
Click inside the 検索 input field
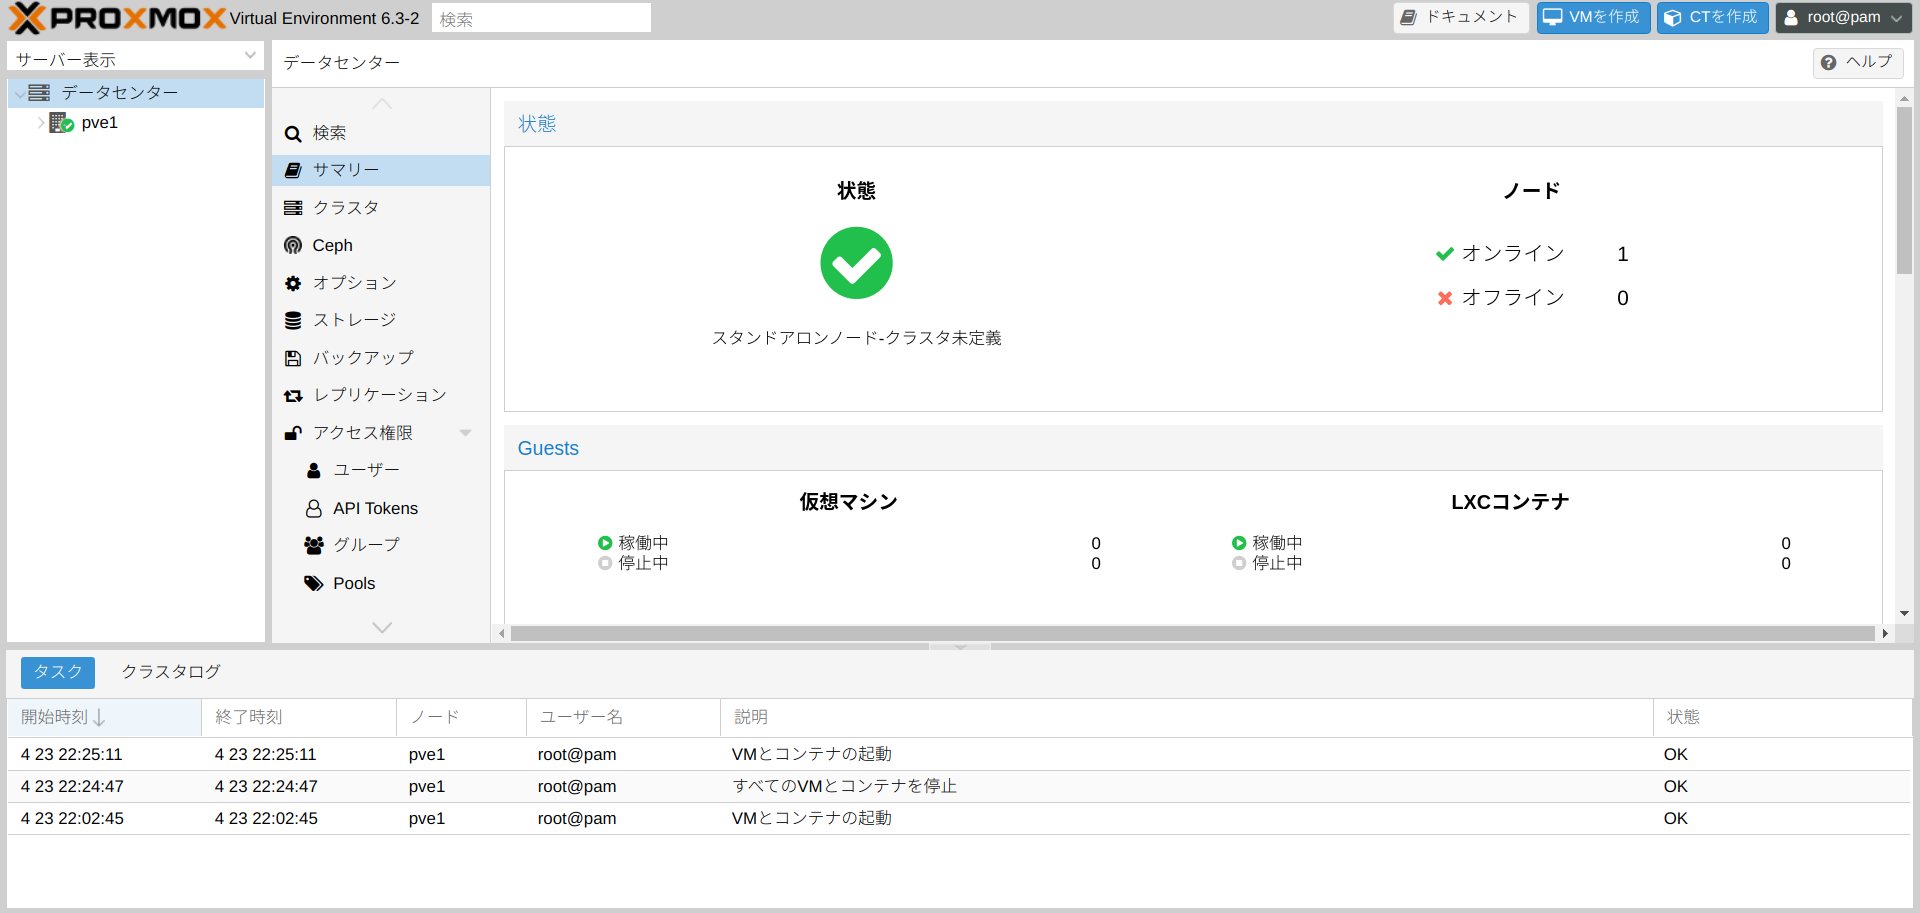[540, 17]
